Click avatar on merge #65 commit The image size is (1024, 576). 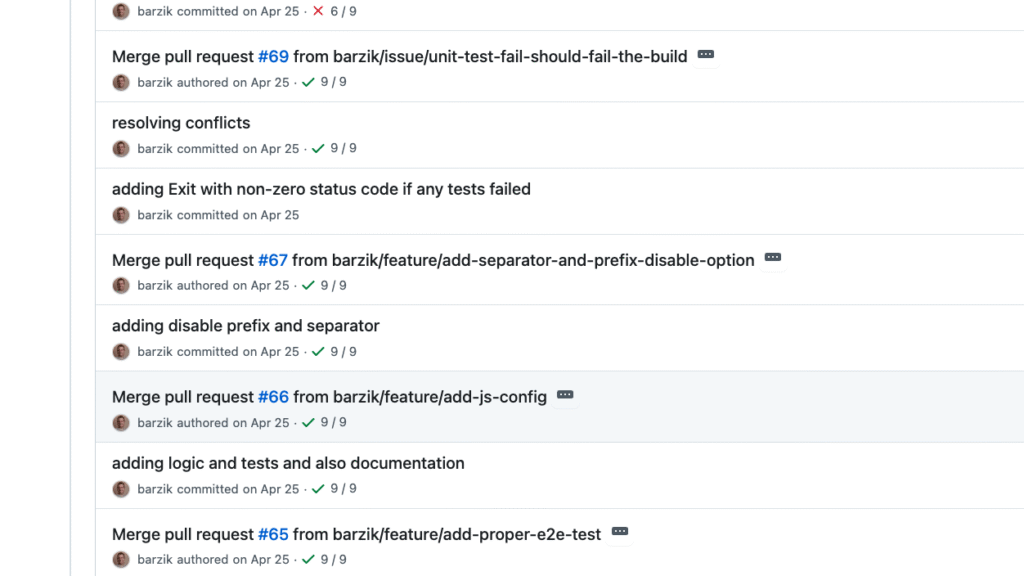coord(120,560)
